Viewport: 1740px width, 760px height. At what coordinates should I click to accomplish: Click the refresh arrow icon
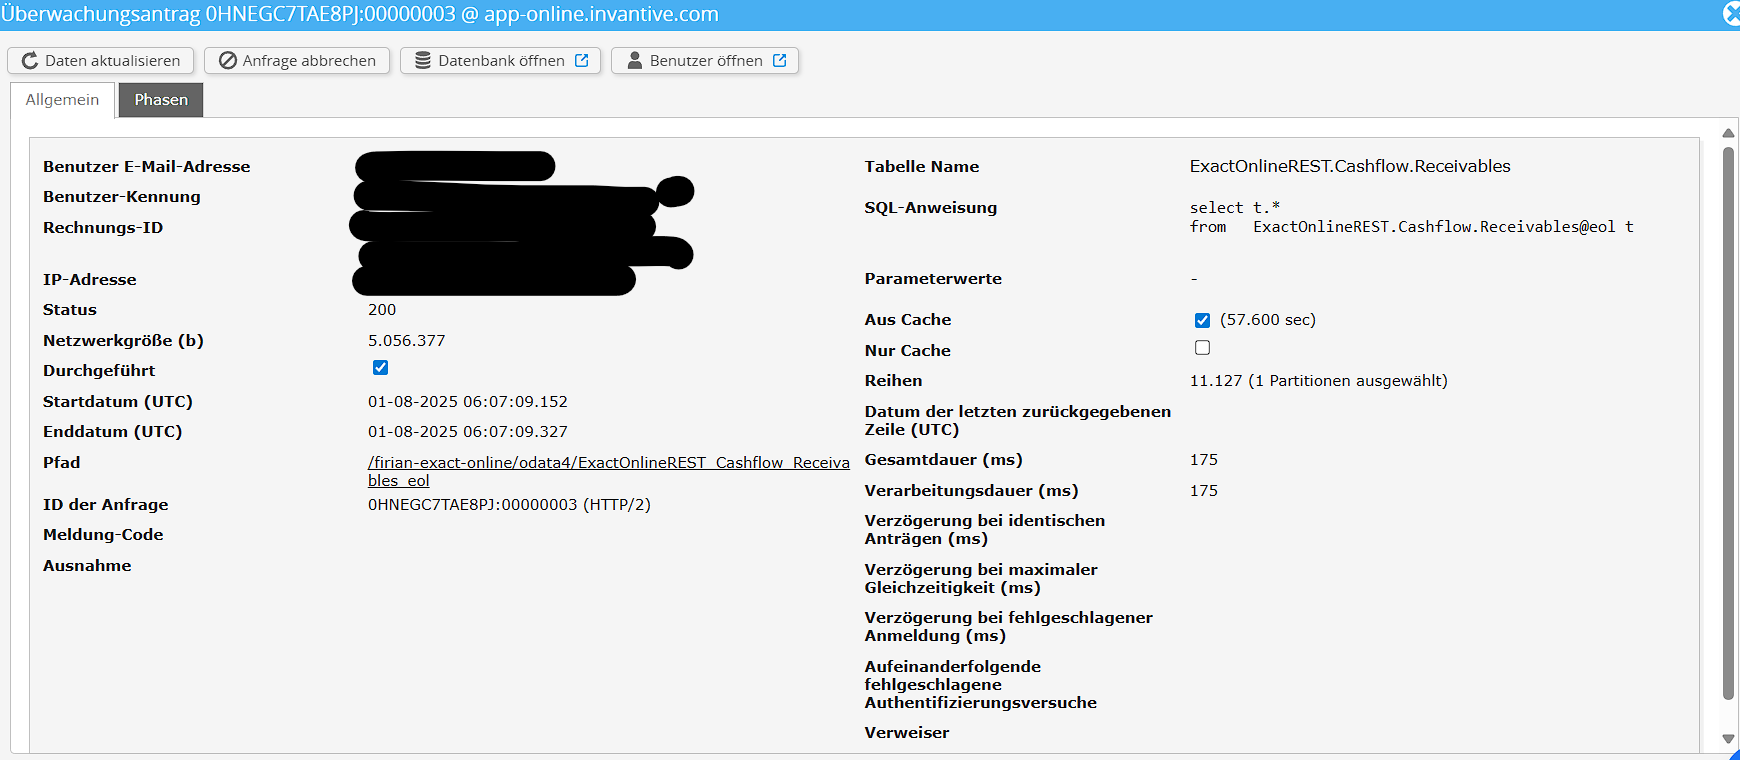pos(30,61)
